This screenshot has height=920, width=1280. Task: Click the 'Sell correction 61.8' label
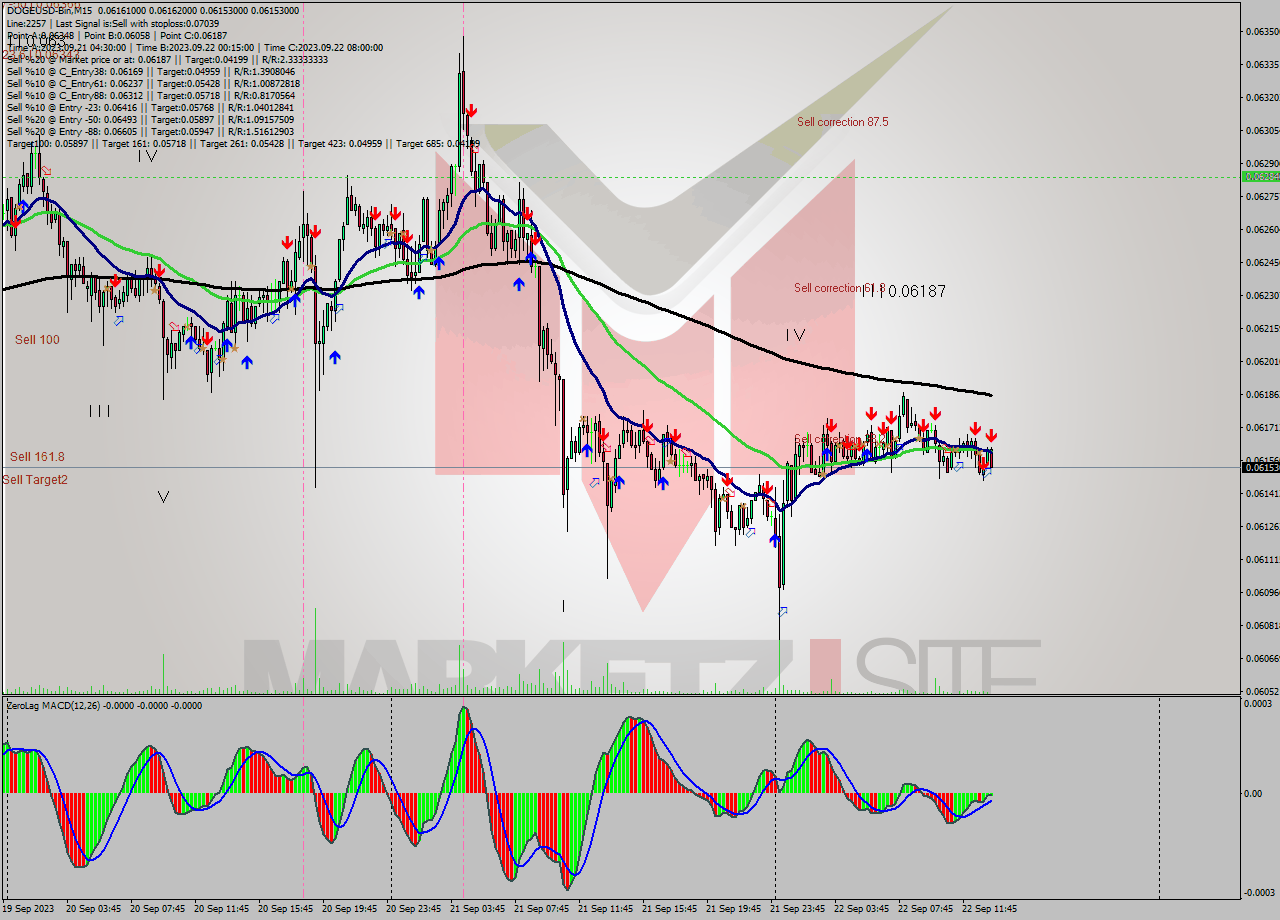tap(839, 288)
